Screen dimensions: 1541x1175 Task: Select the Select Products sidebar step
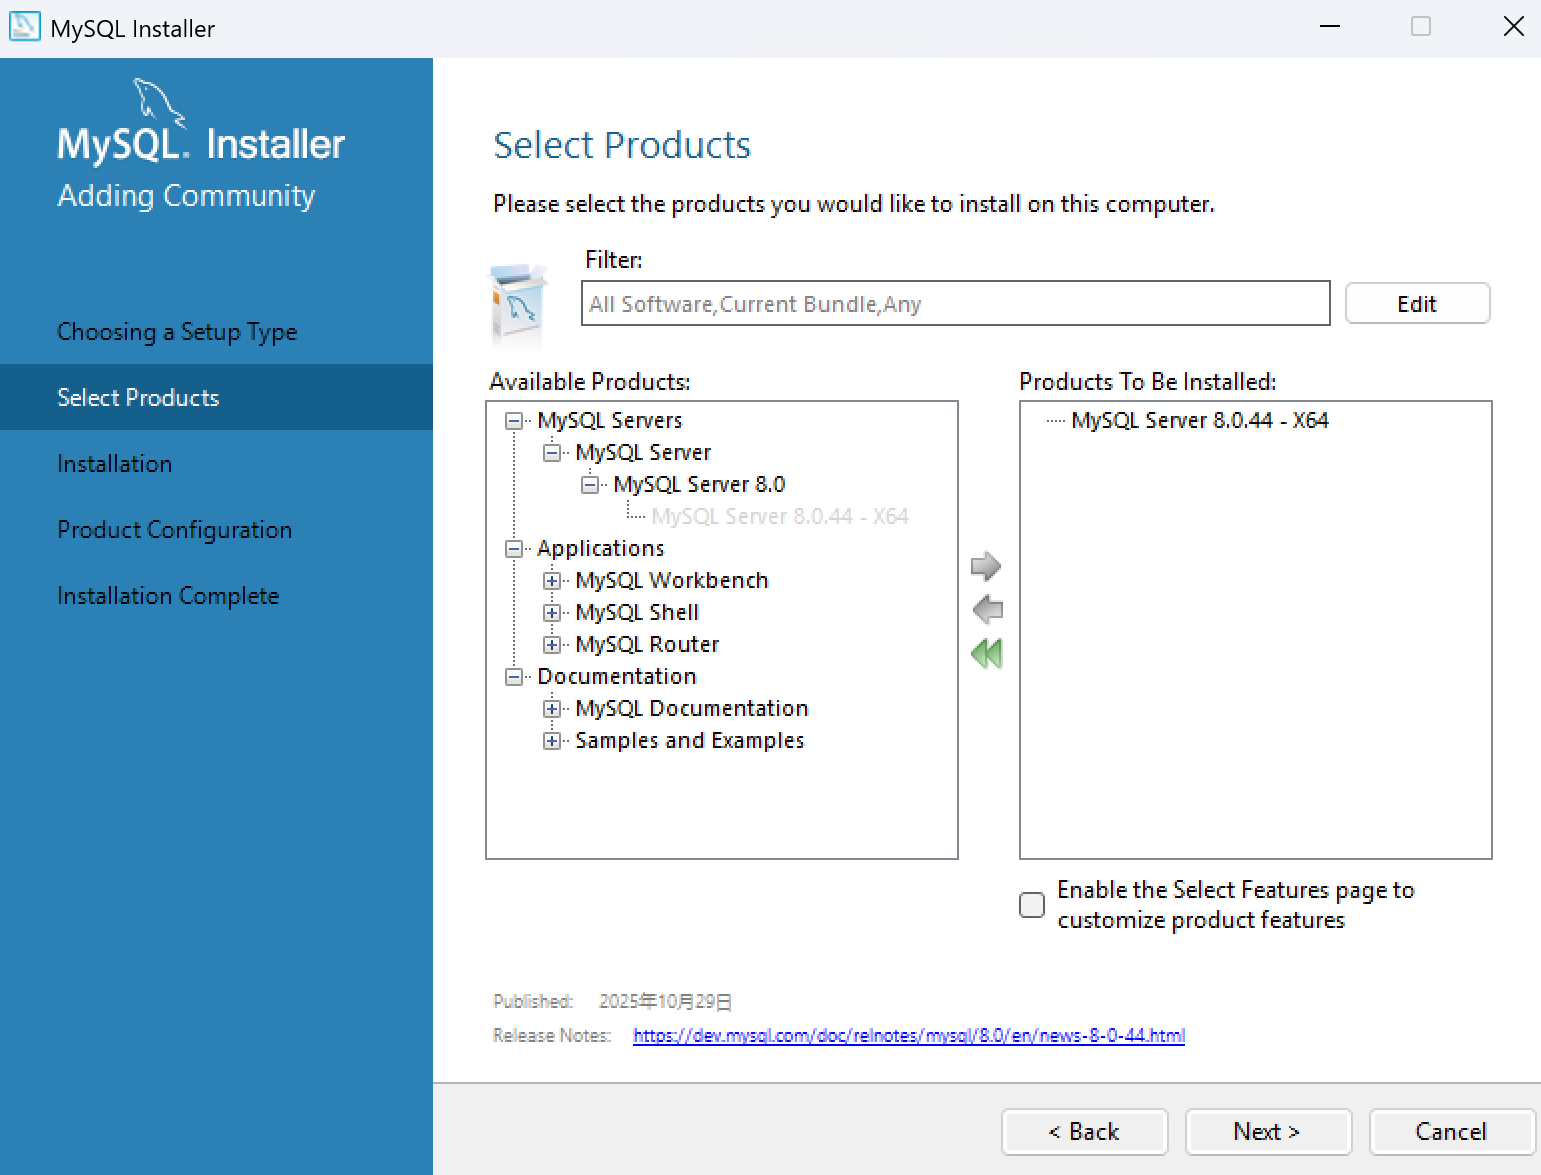216,397
